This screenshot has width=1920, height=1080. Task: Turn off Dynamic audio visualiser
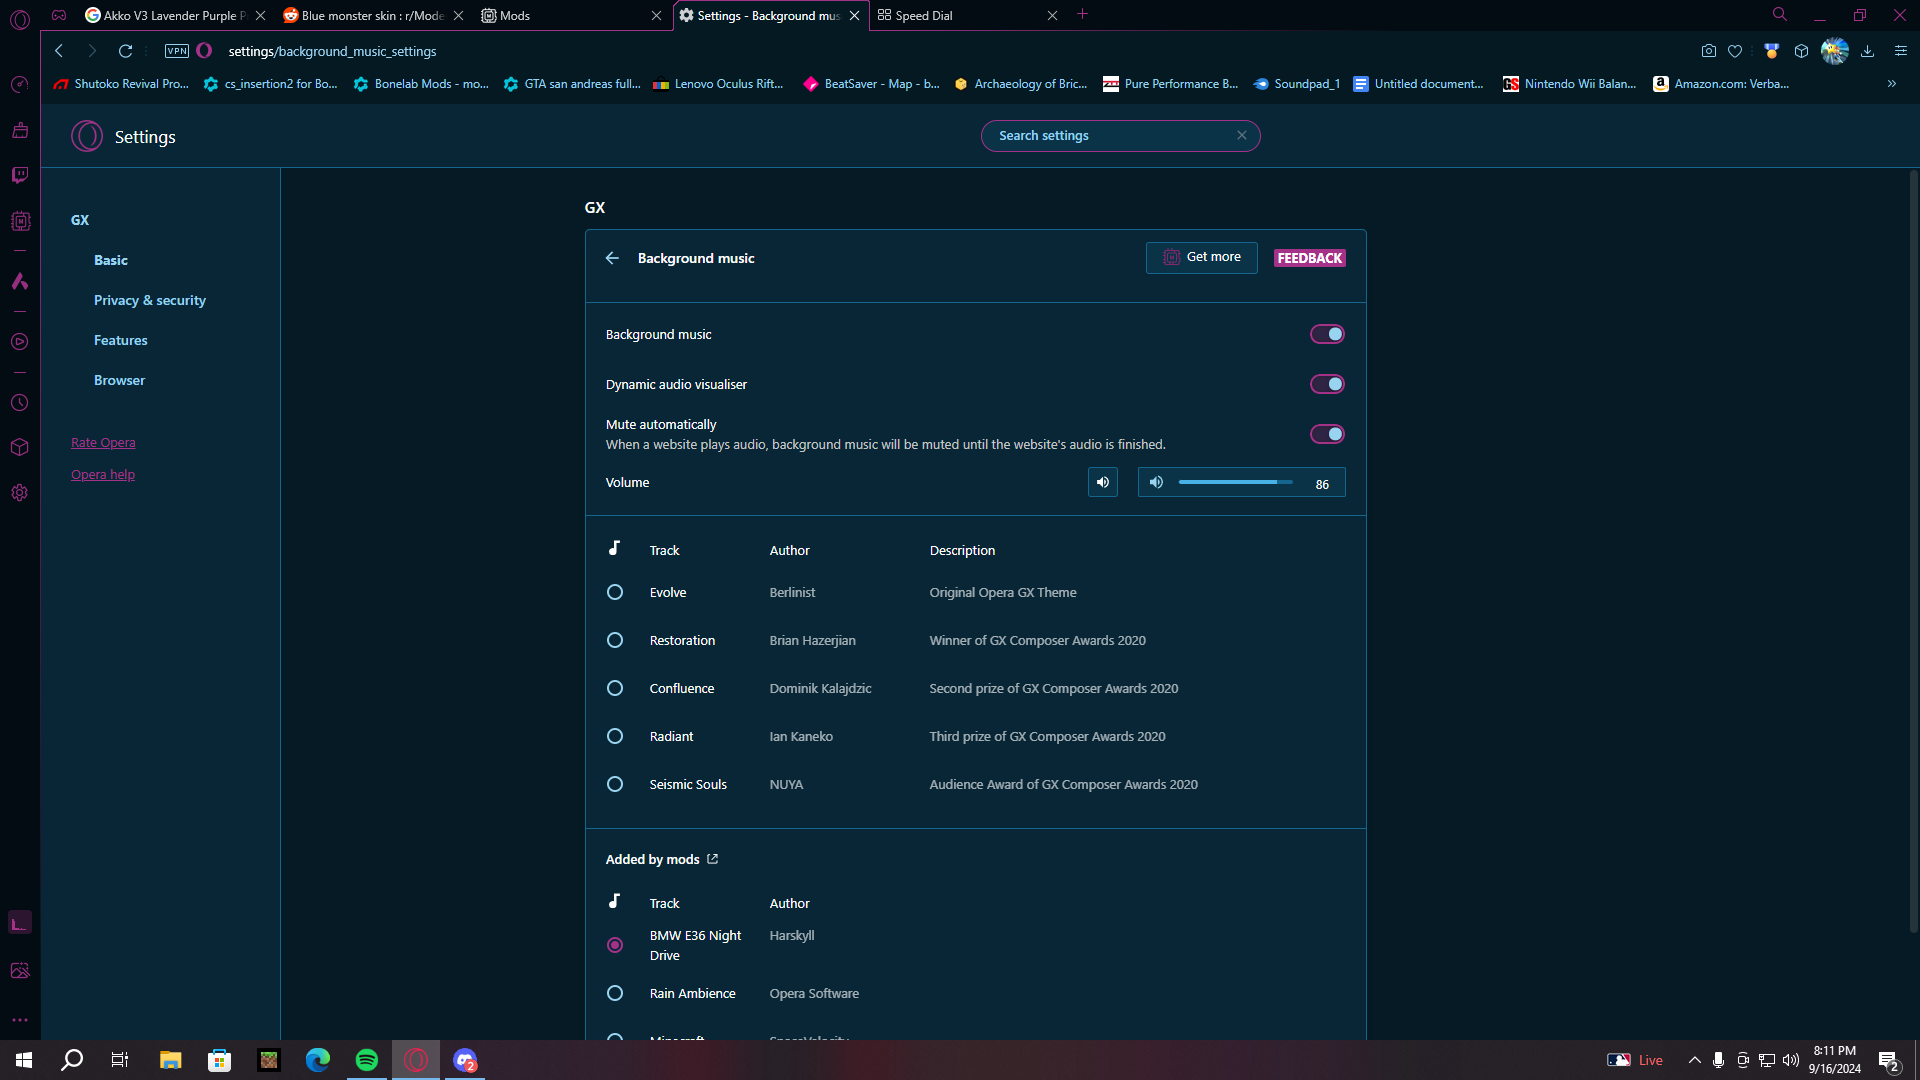click(x=1327, y=384)
